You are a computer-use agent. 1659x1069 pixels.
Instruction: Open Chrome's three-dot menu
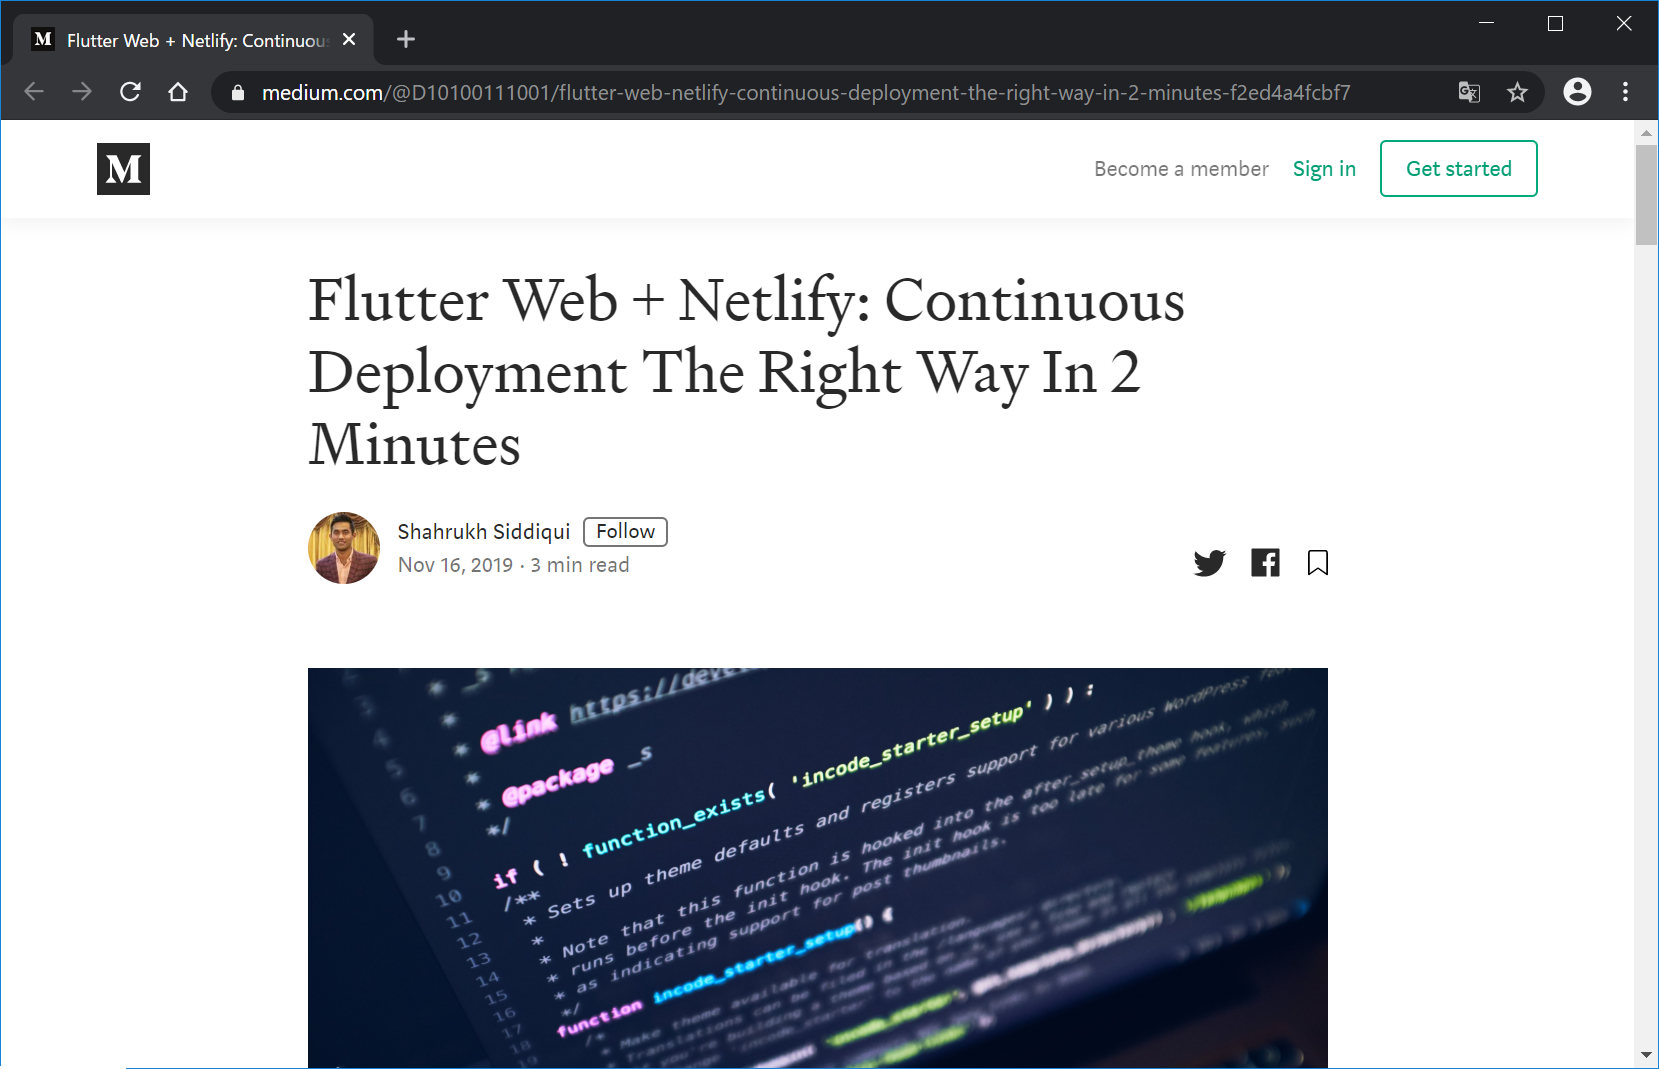1625,92
